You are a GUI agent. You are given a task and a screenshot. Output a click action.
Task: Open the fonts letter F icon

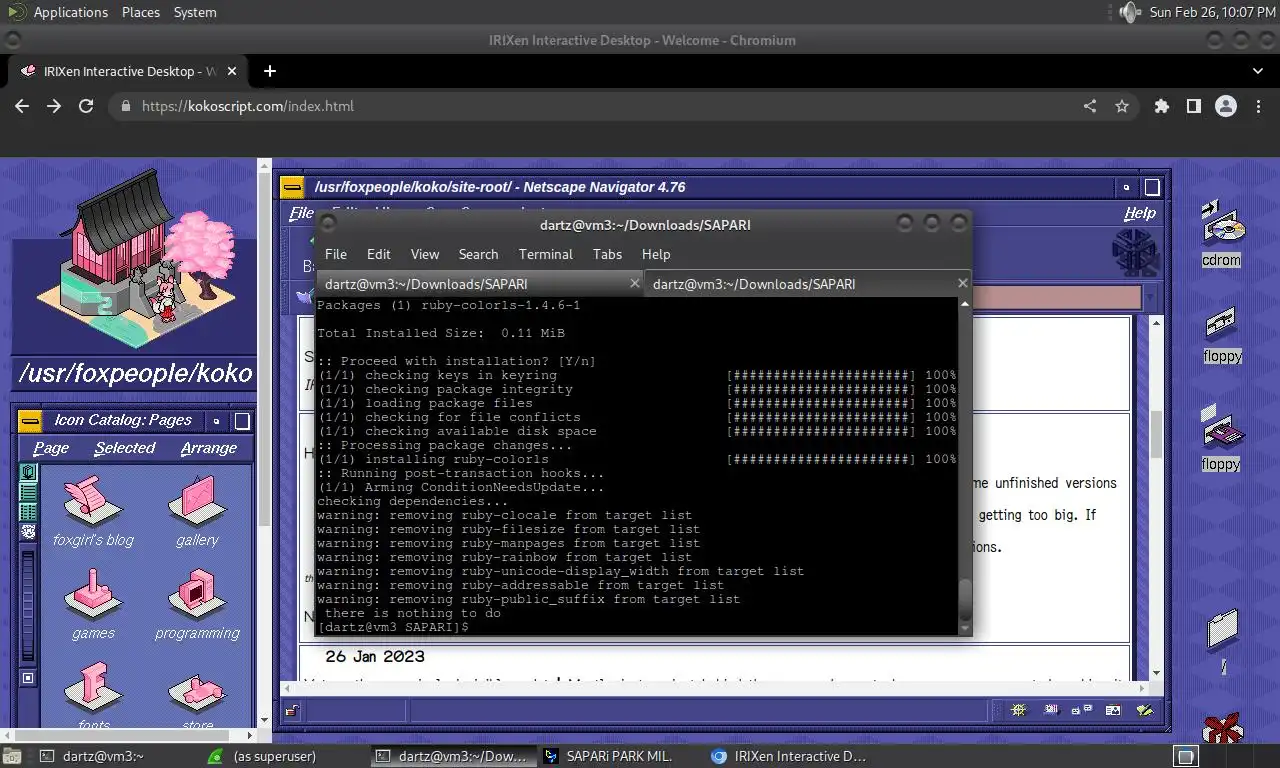[93, 688]
